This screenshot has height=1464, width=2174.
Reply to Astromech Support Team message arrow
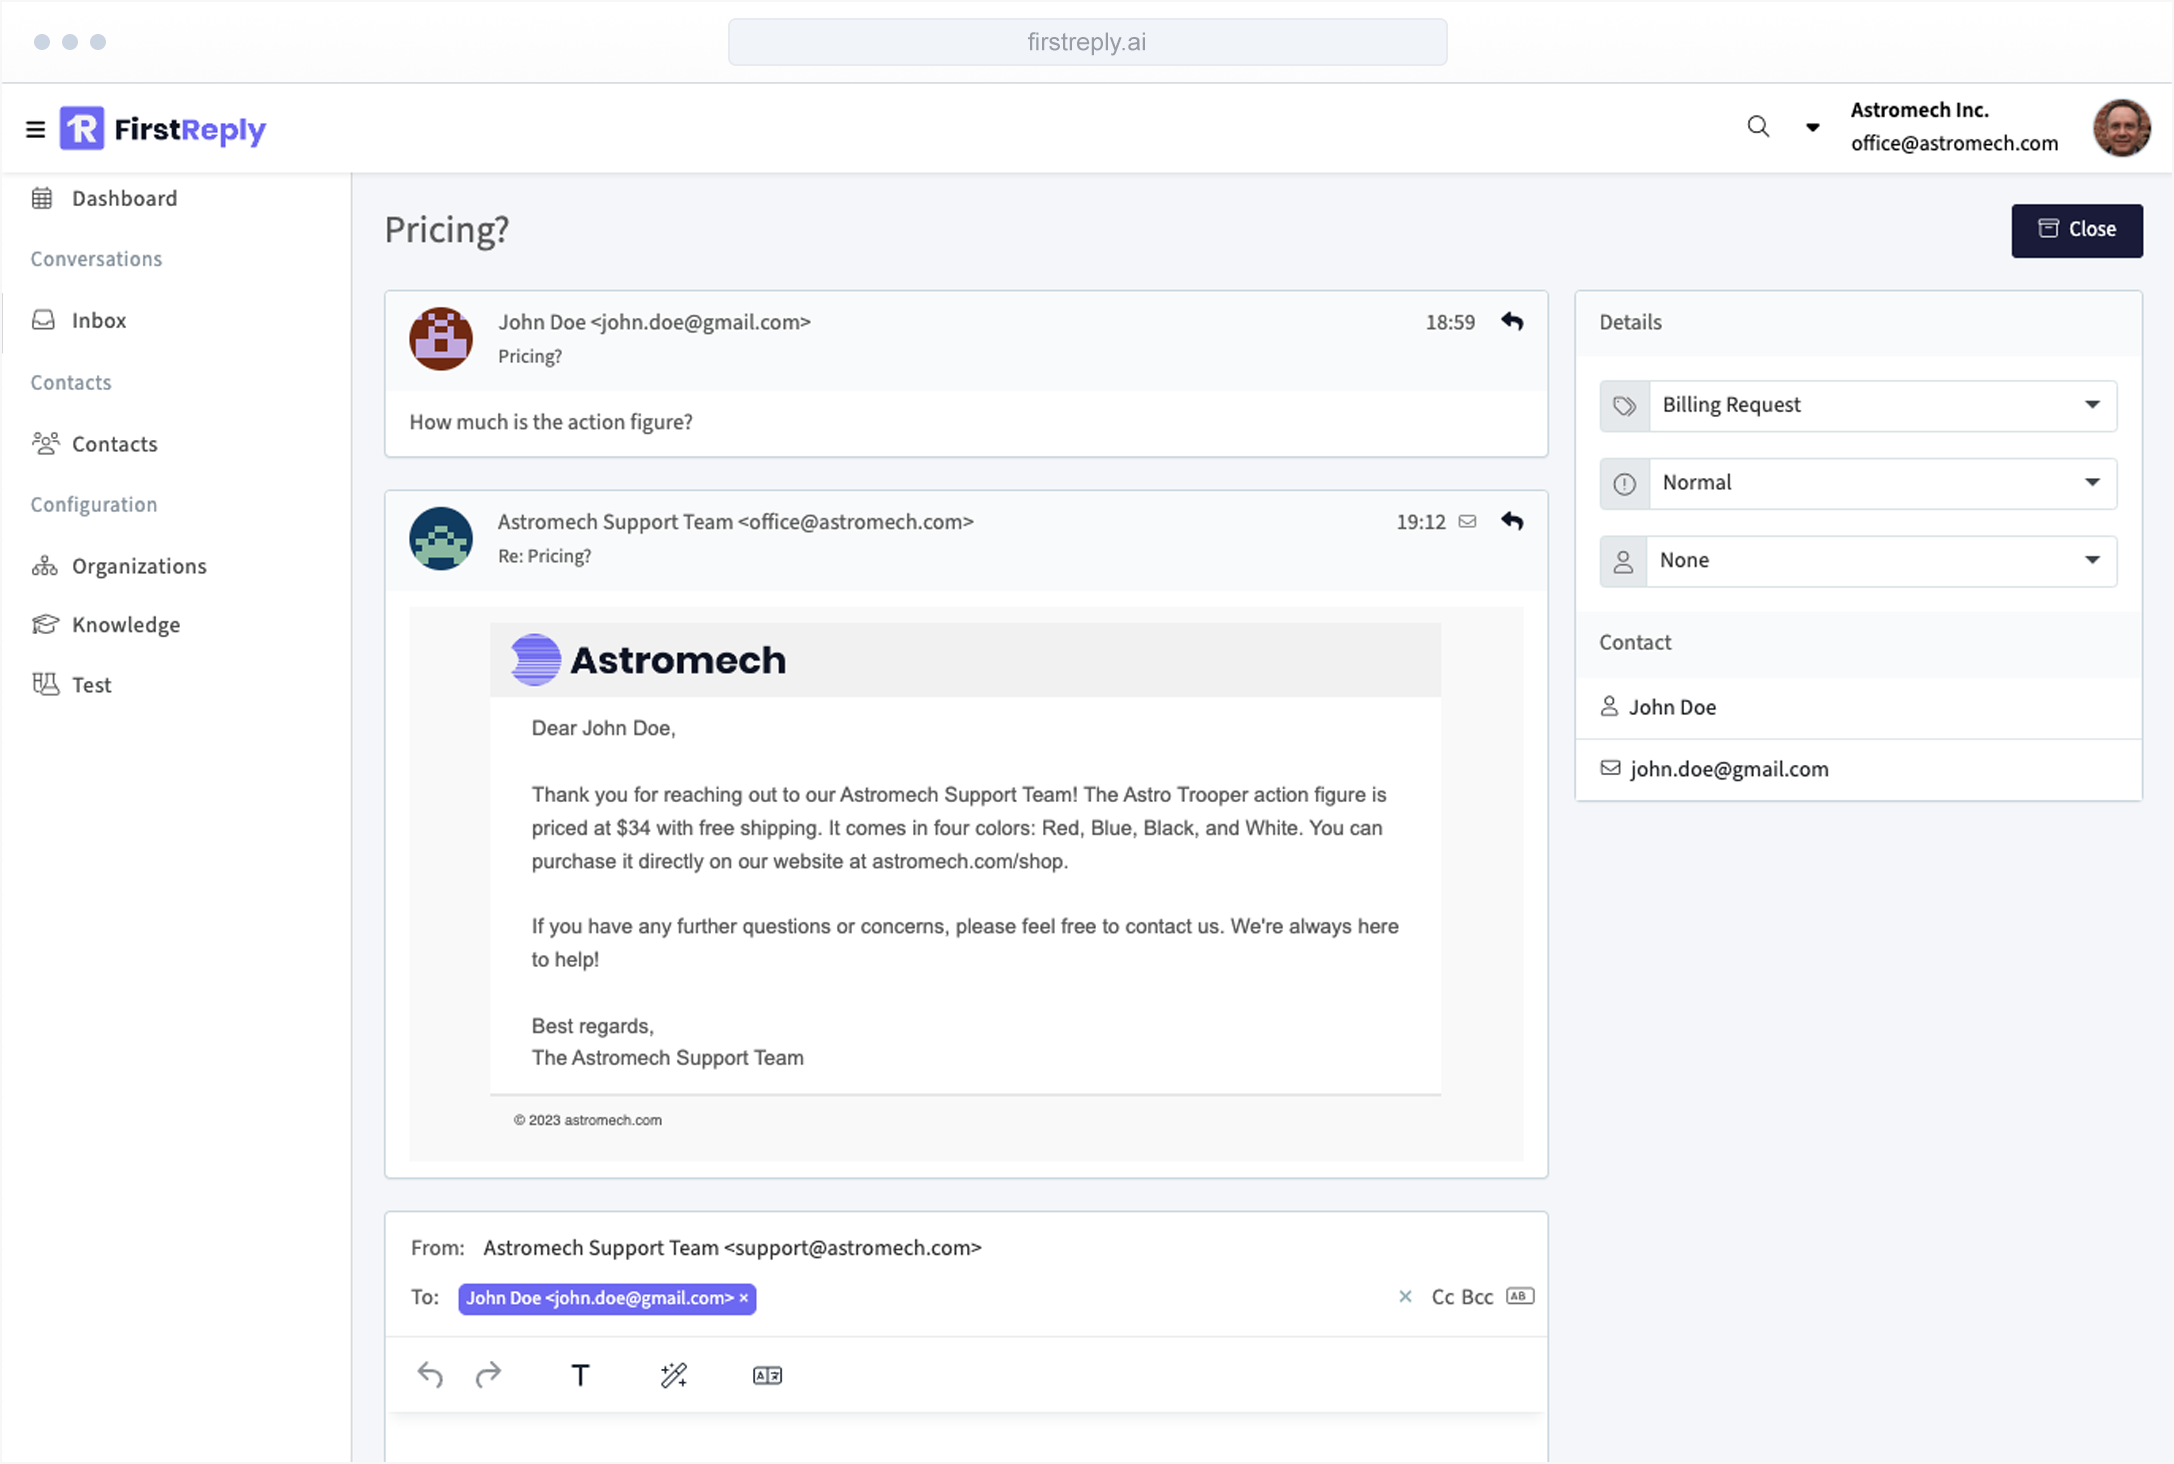(x=1512, y=522)
